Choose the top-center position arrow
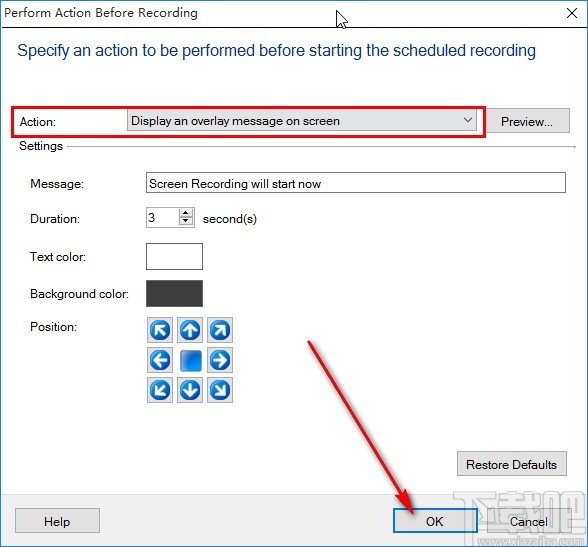The width and height of the screenshot is (588, 547). point(190,330)
